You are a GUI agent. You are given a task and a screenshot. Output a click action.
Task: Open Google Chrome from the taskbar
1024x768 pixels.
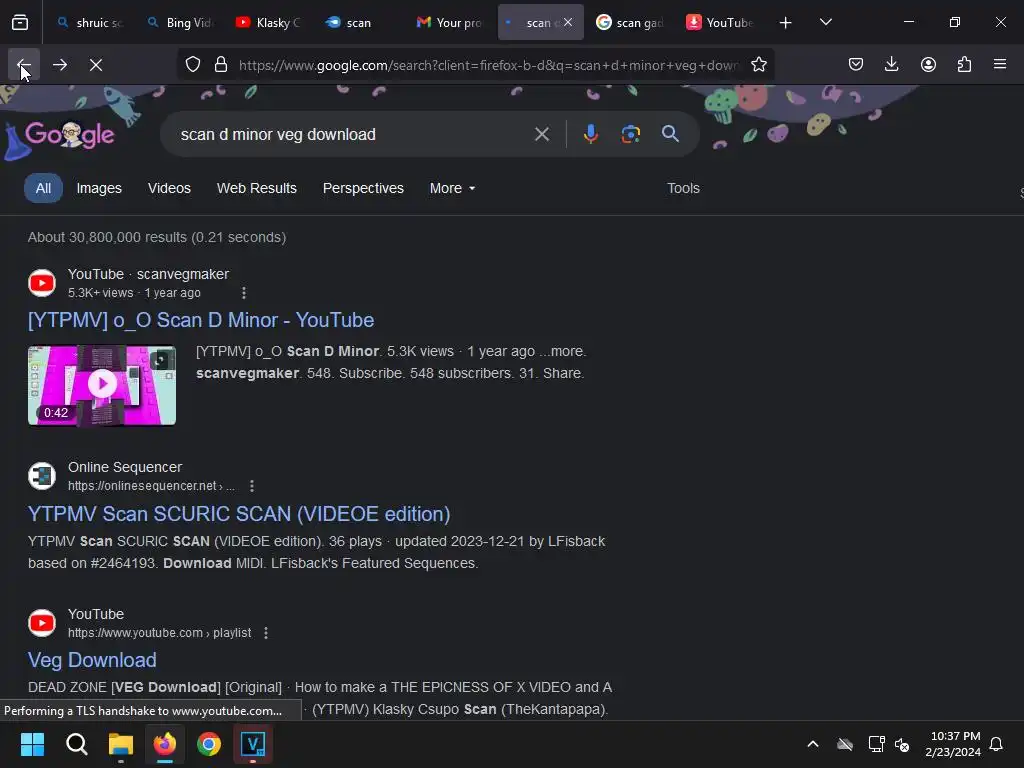209,744
